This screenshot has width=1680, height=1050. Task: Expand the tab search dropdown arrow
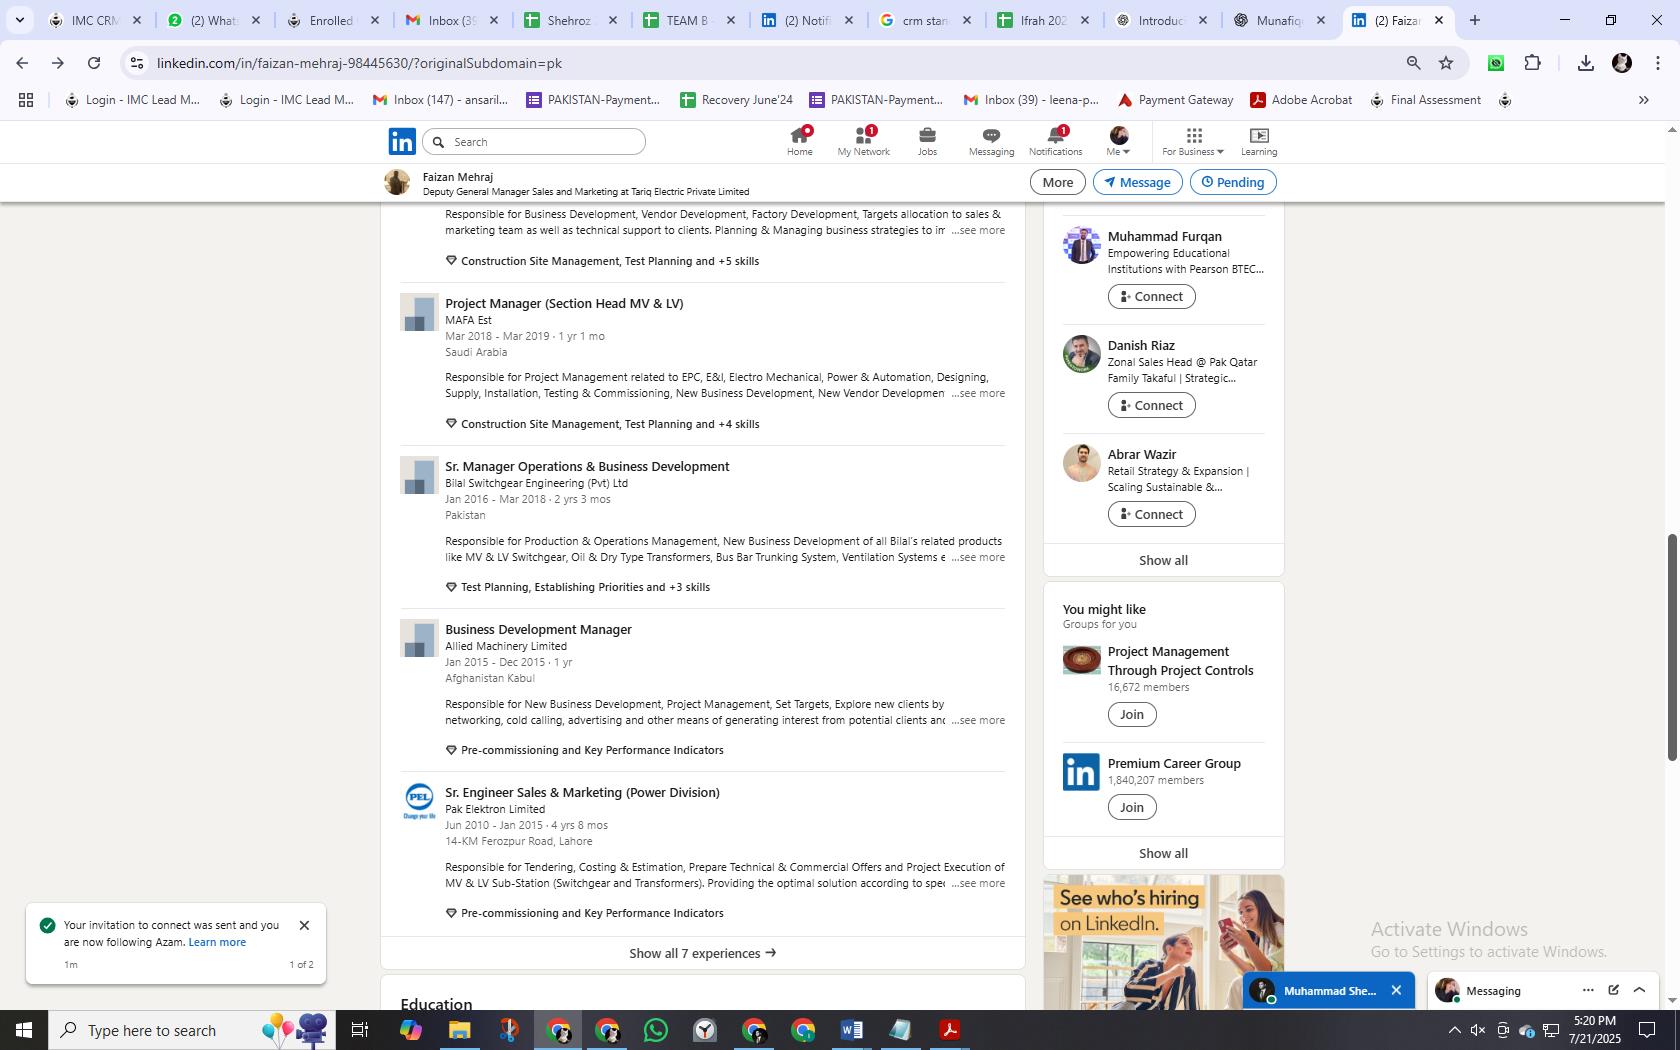click(19, 20)
